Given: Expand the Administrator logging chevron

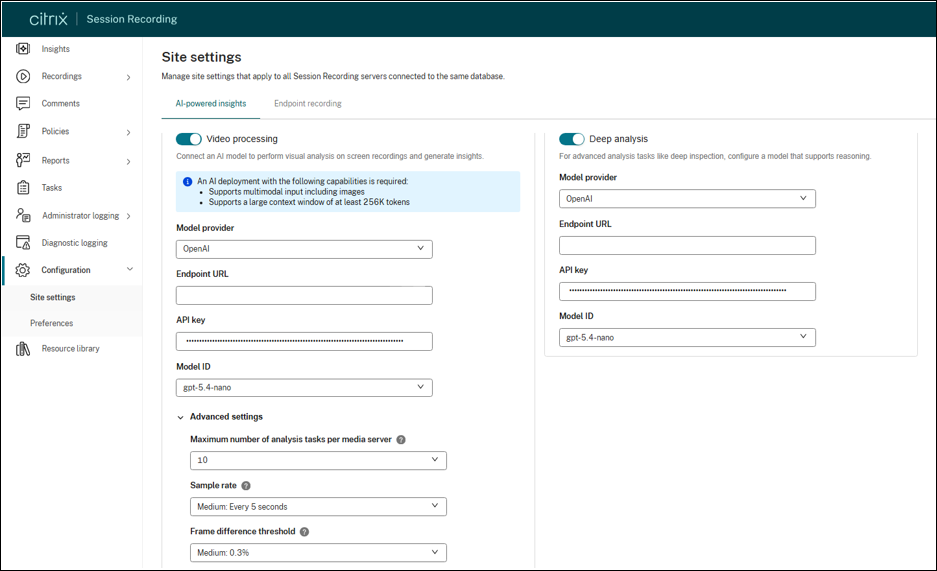Looking at the screenshot, I should tap(128, 216).
